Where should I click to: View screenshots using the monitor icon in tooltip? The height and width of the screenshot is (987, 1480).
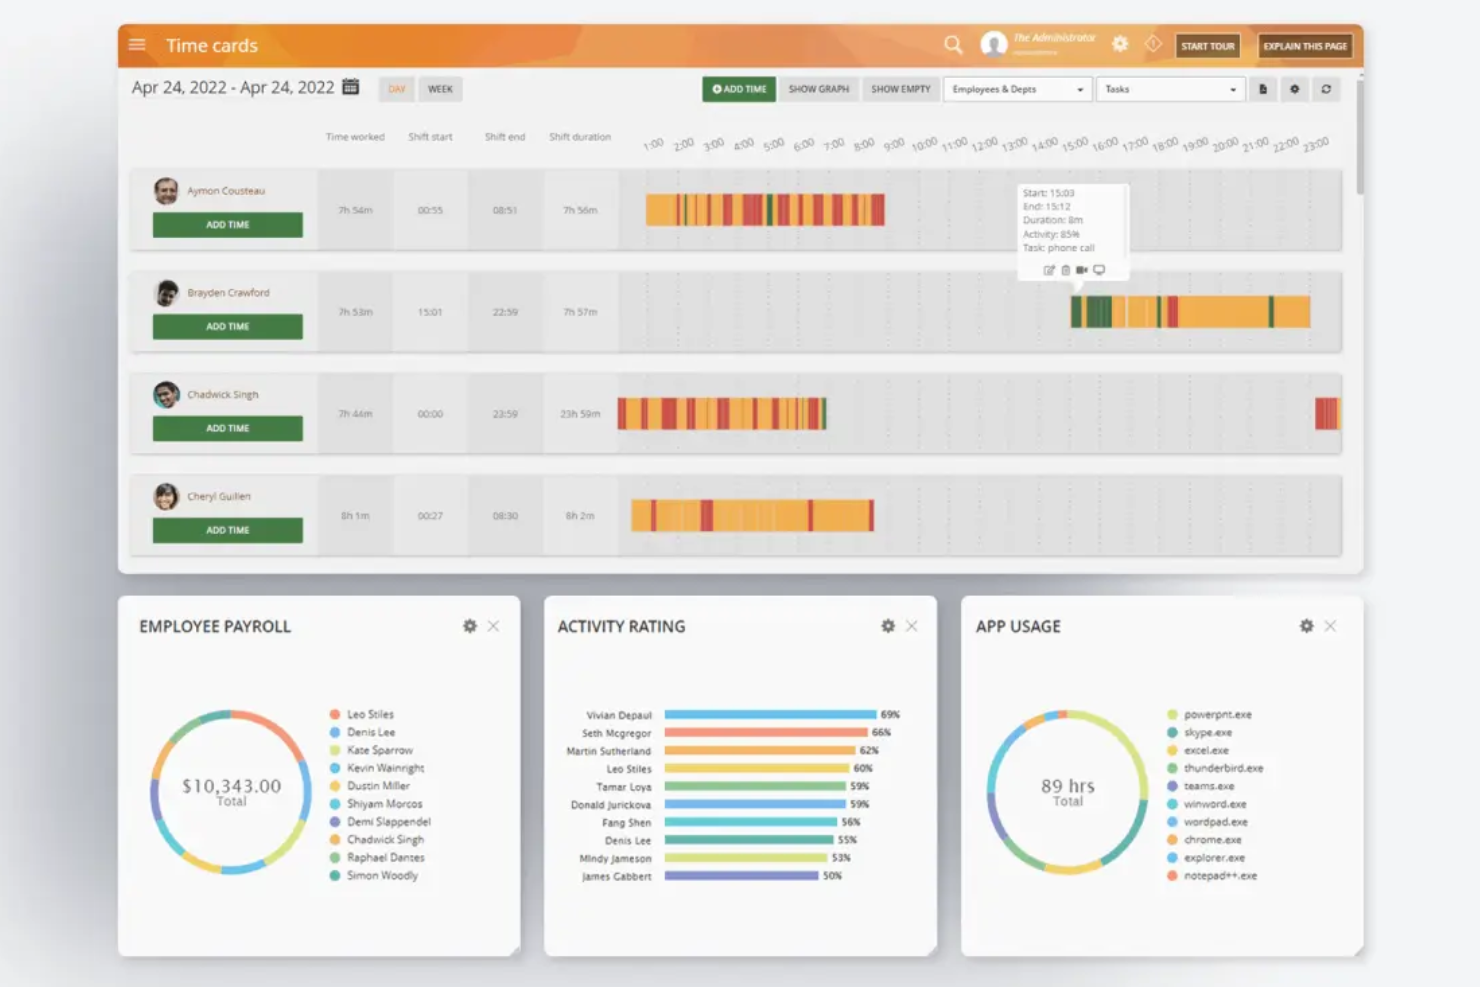[1099, 270]
